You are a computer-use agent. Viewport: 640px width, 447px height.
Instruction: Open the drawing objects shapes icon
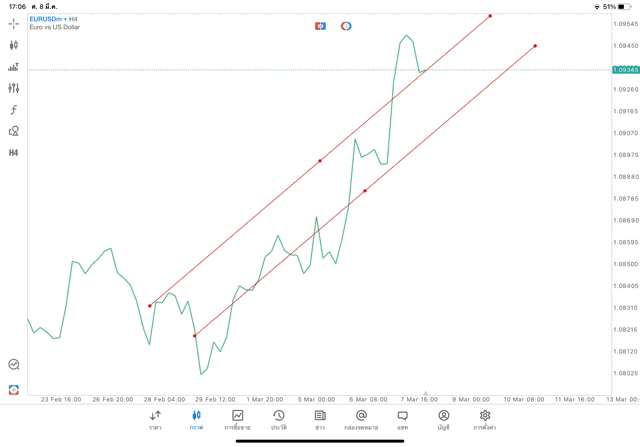click(14, 131)
